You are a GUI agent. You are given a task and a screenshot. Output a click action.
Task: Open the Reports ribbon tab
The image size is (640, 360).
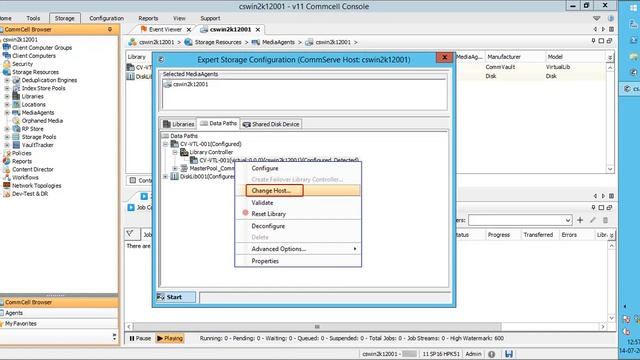pos(148,18)
